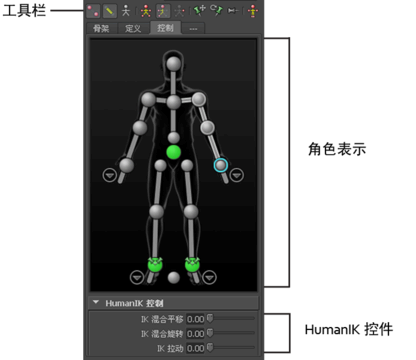
Task: Open the 定义 tab
Action: click(x=133, y=29)
